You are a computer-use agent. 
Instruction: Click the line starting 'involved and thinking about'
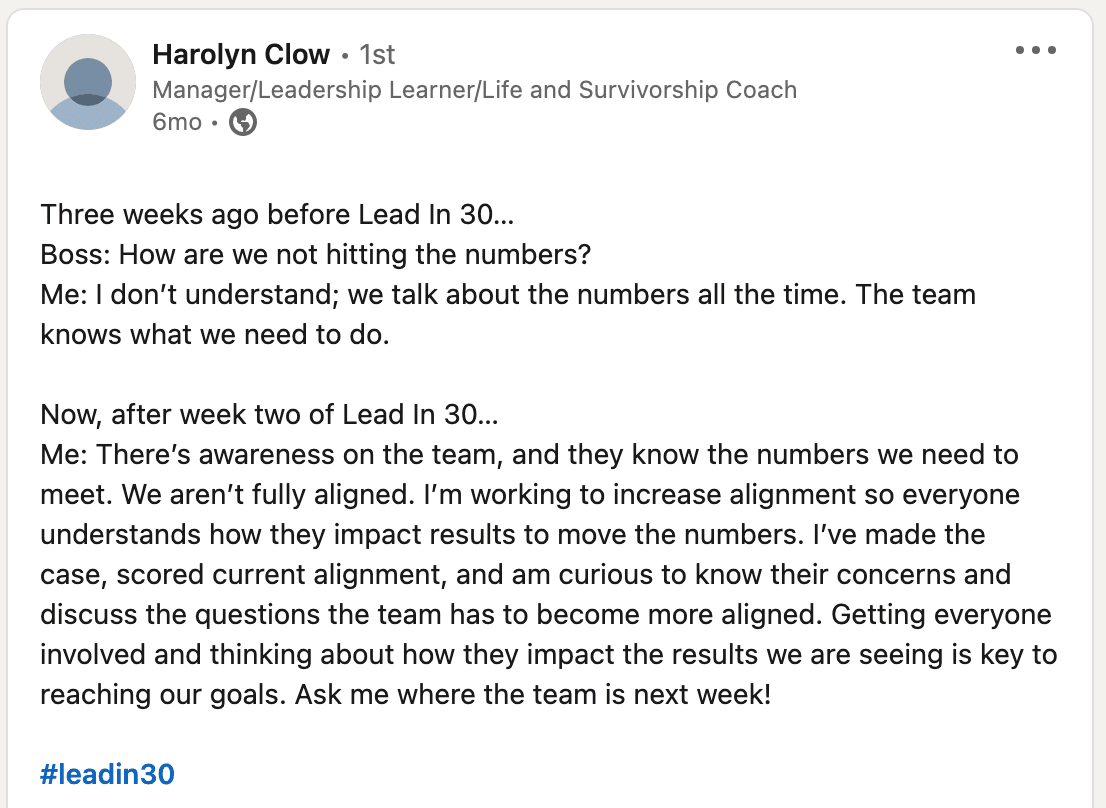coord(549,654)
